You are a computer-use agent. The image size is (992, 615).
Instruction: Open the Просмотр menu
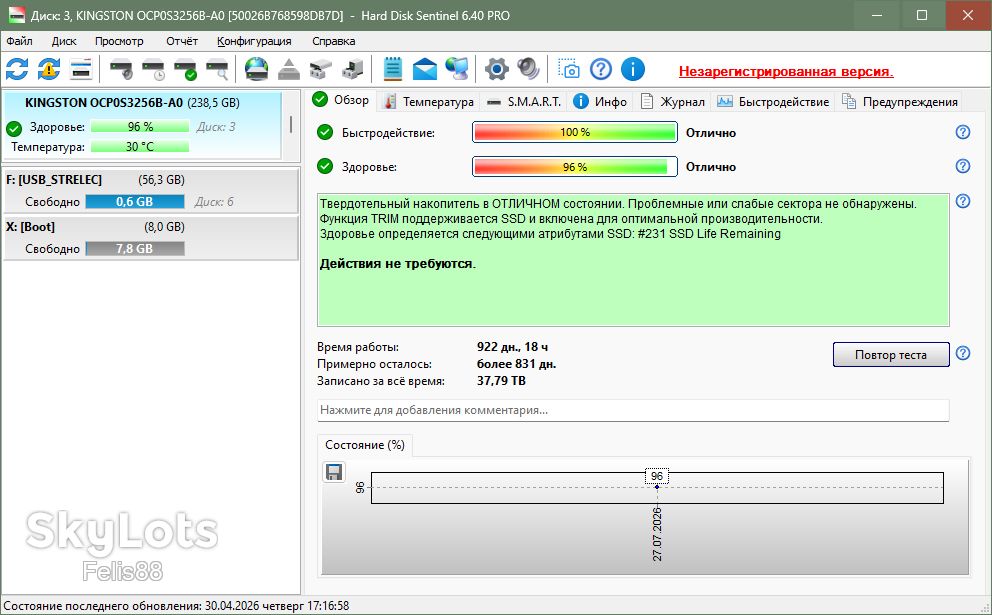(119, 41)
